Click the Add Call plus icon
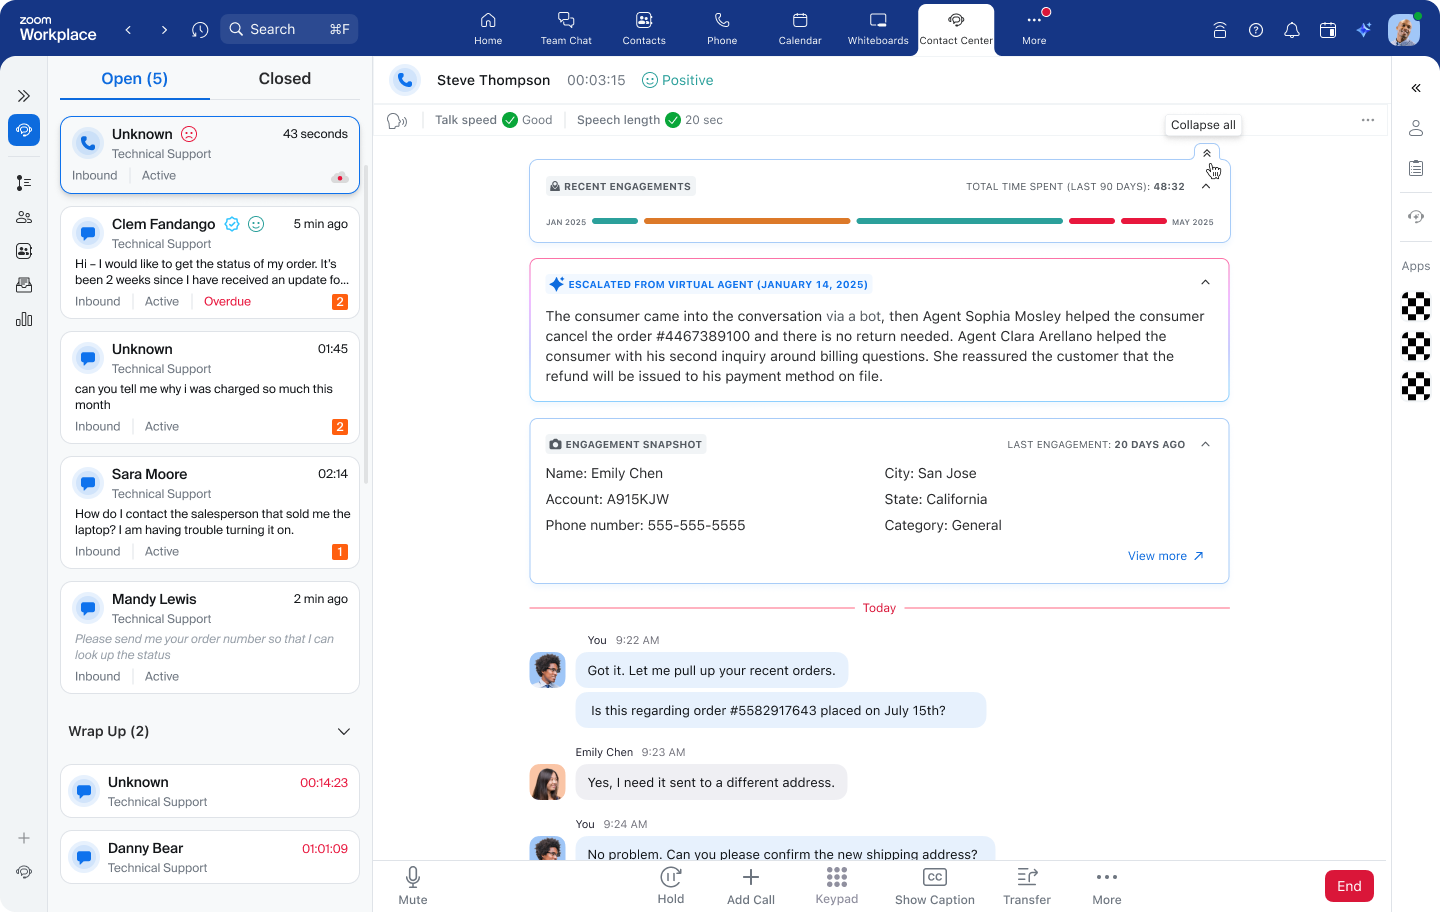 point(750,878)
